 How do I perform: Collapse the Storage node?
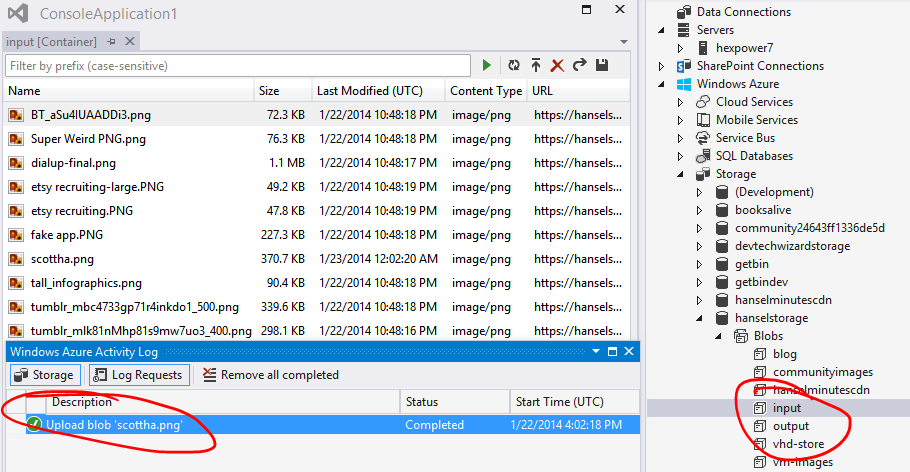coord(681,174)
